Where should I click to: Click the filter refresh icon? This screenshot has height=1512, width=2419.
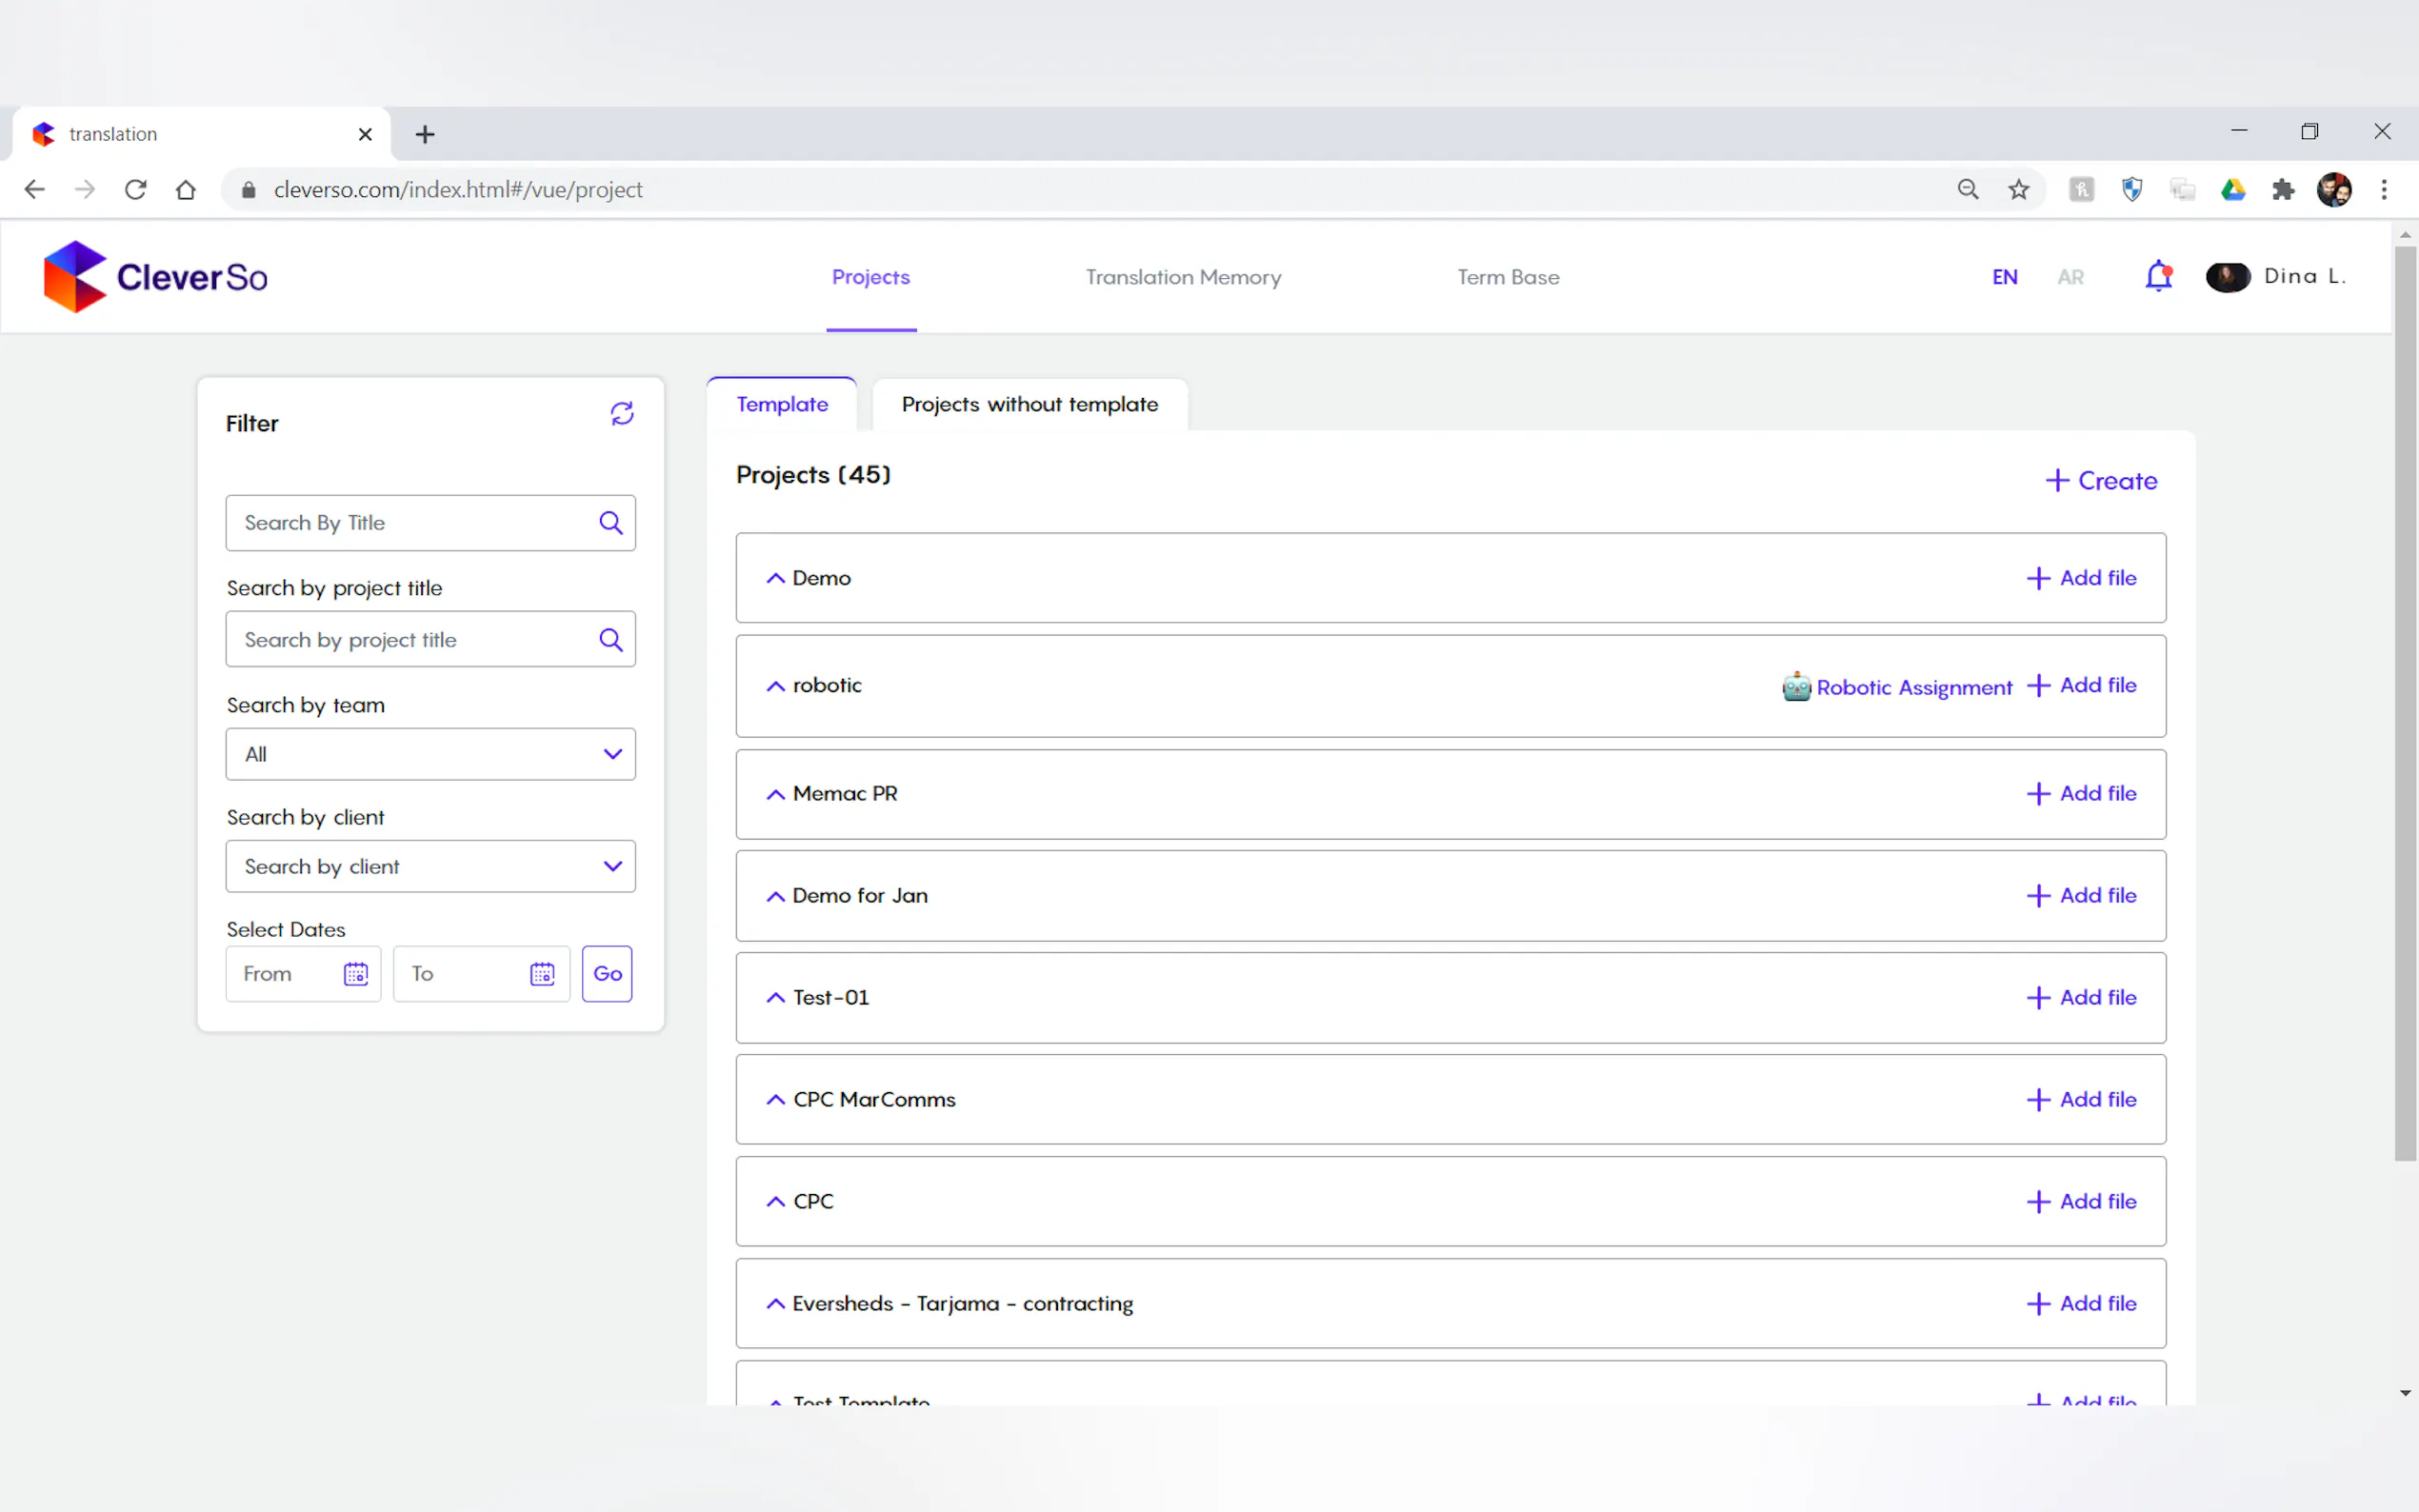coord(622,414)
